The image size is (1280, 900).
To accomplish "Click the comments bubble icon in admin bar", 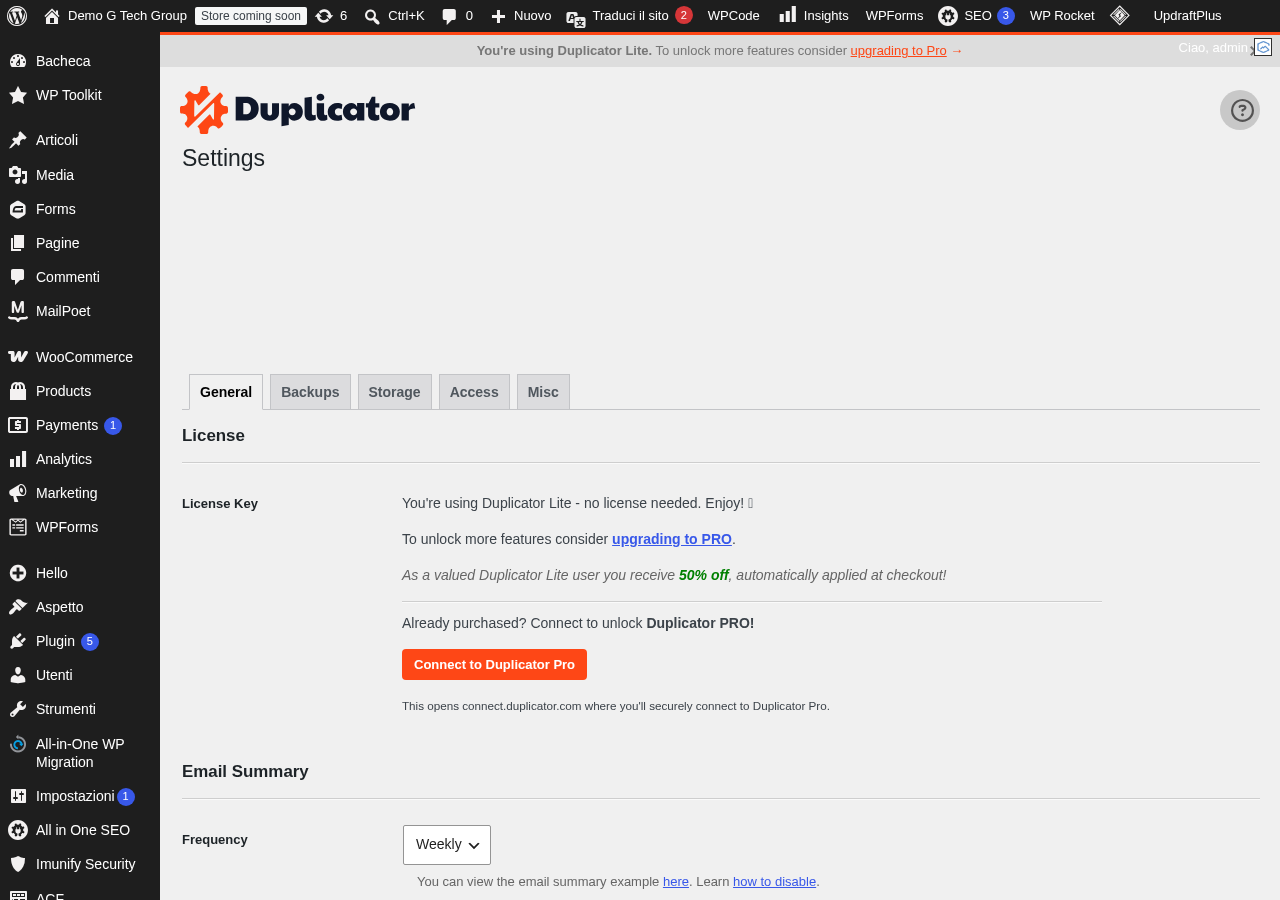I will click(x=450, y=16).
